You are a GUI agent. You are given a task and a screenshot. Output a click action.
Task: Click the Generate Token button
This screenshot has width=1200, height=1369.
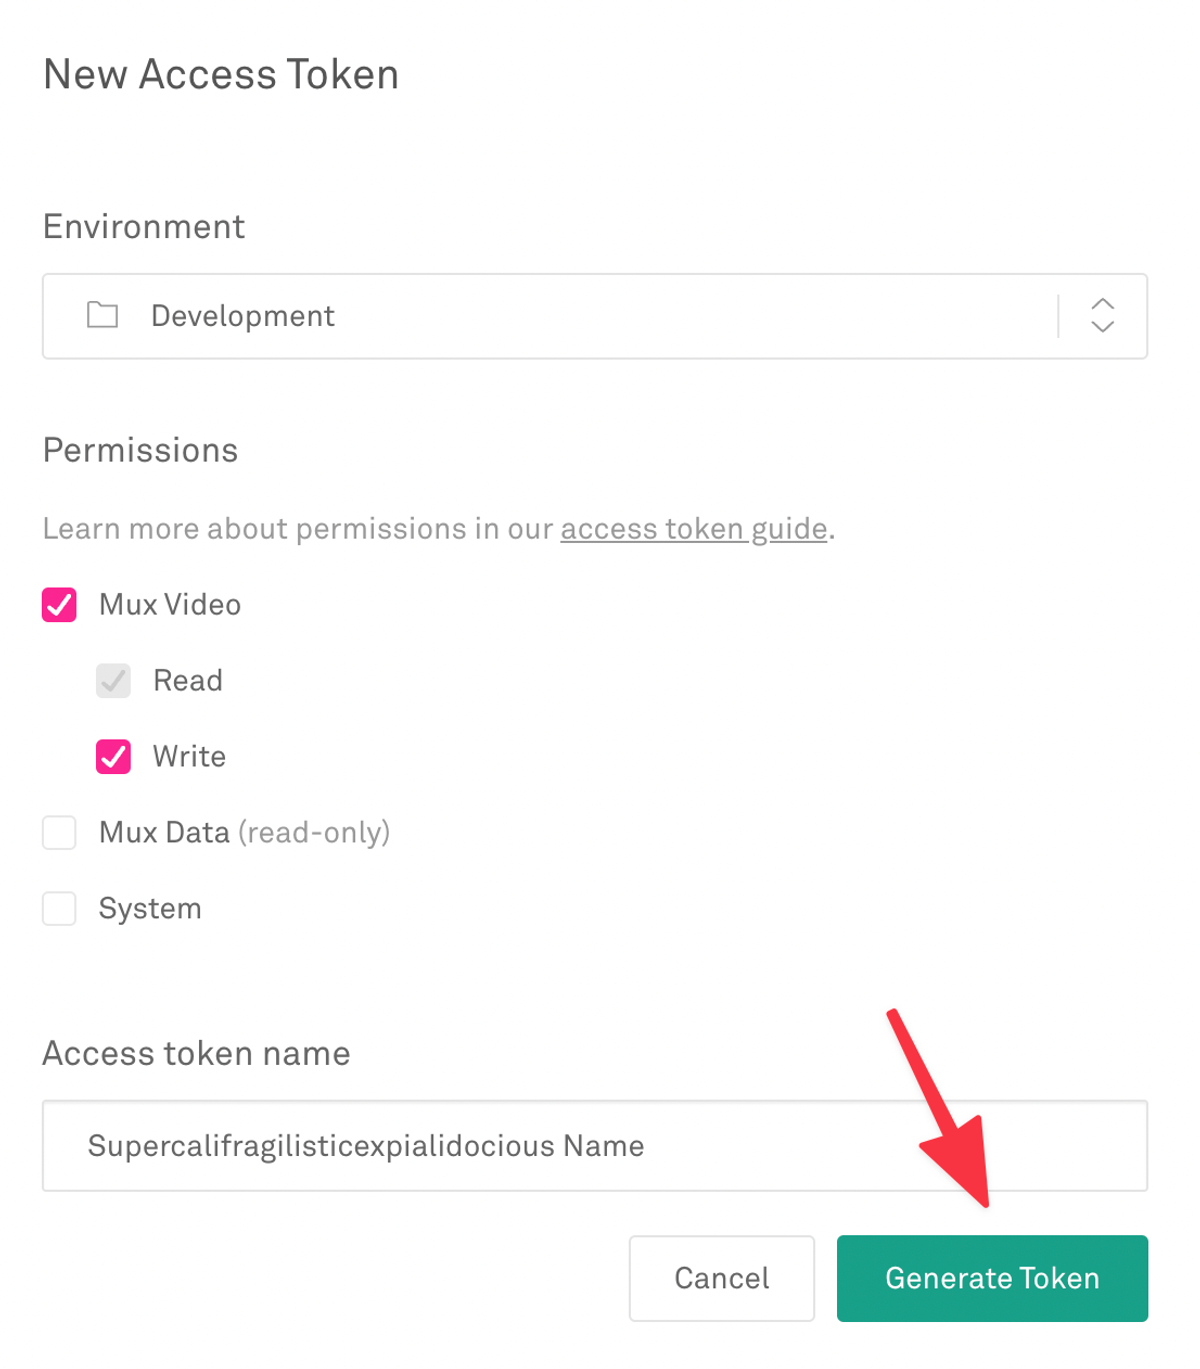coord(991,1278)
